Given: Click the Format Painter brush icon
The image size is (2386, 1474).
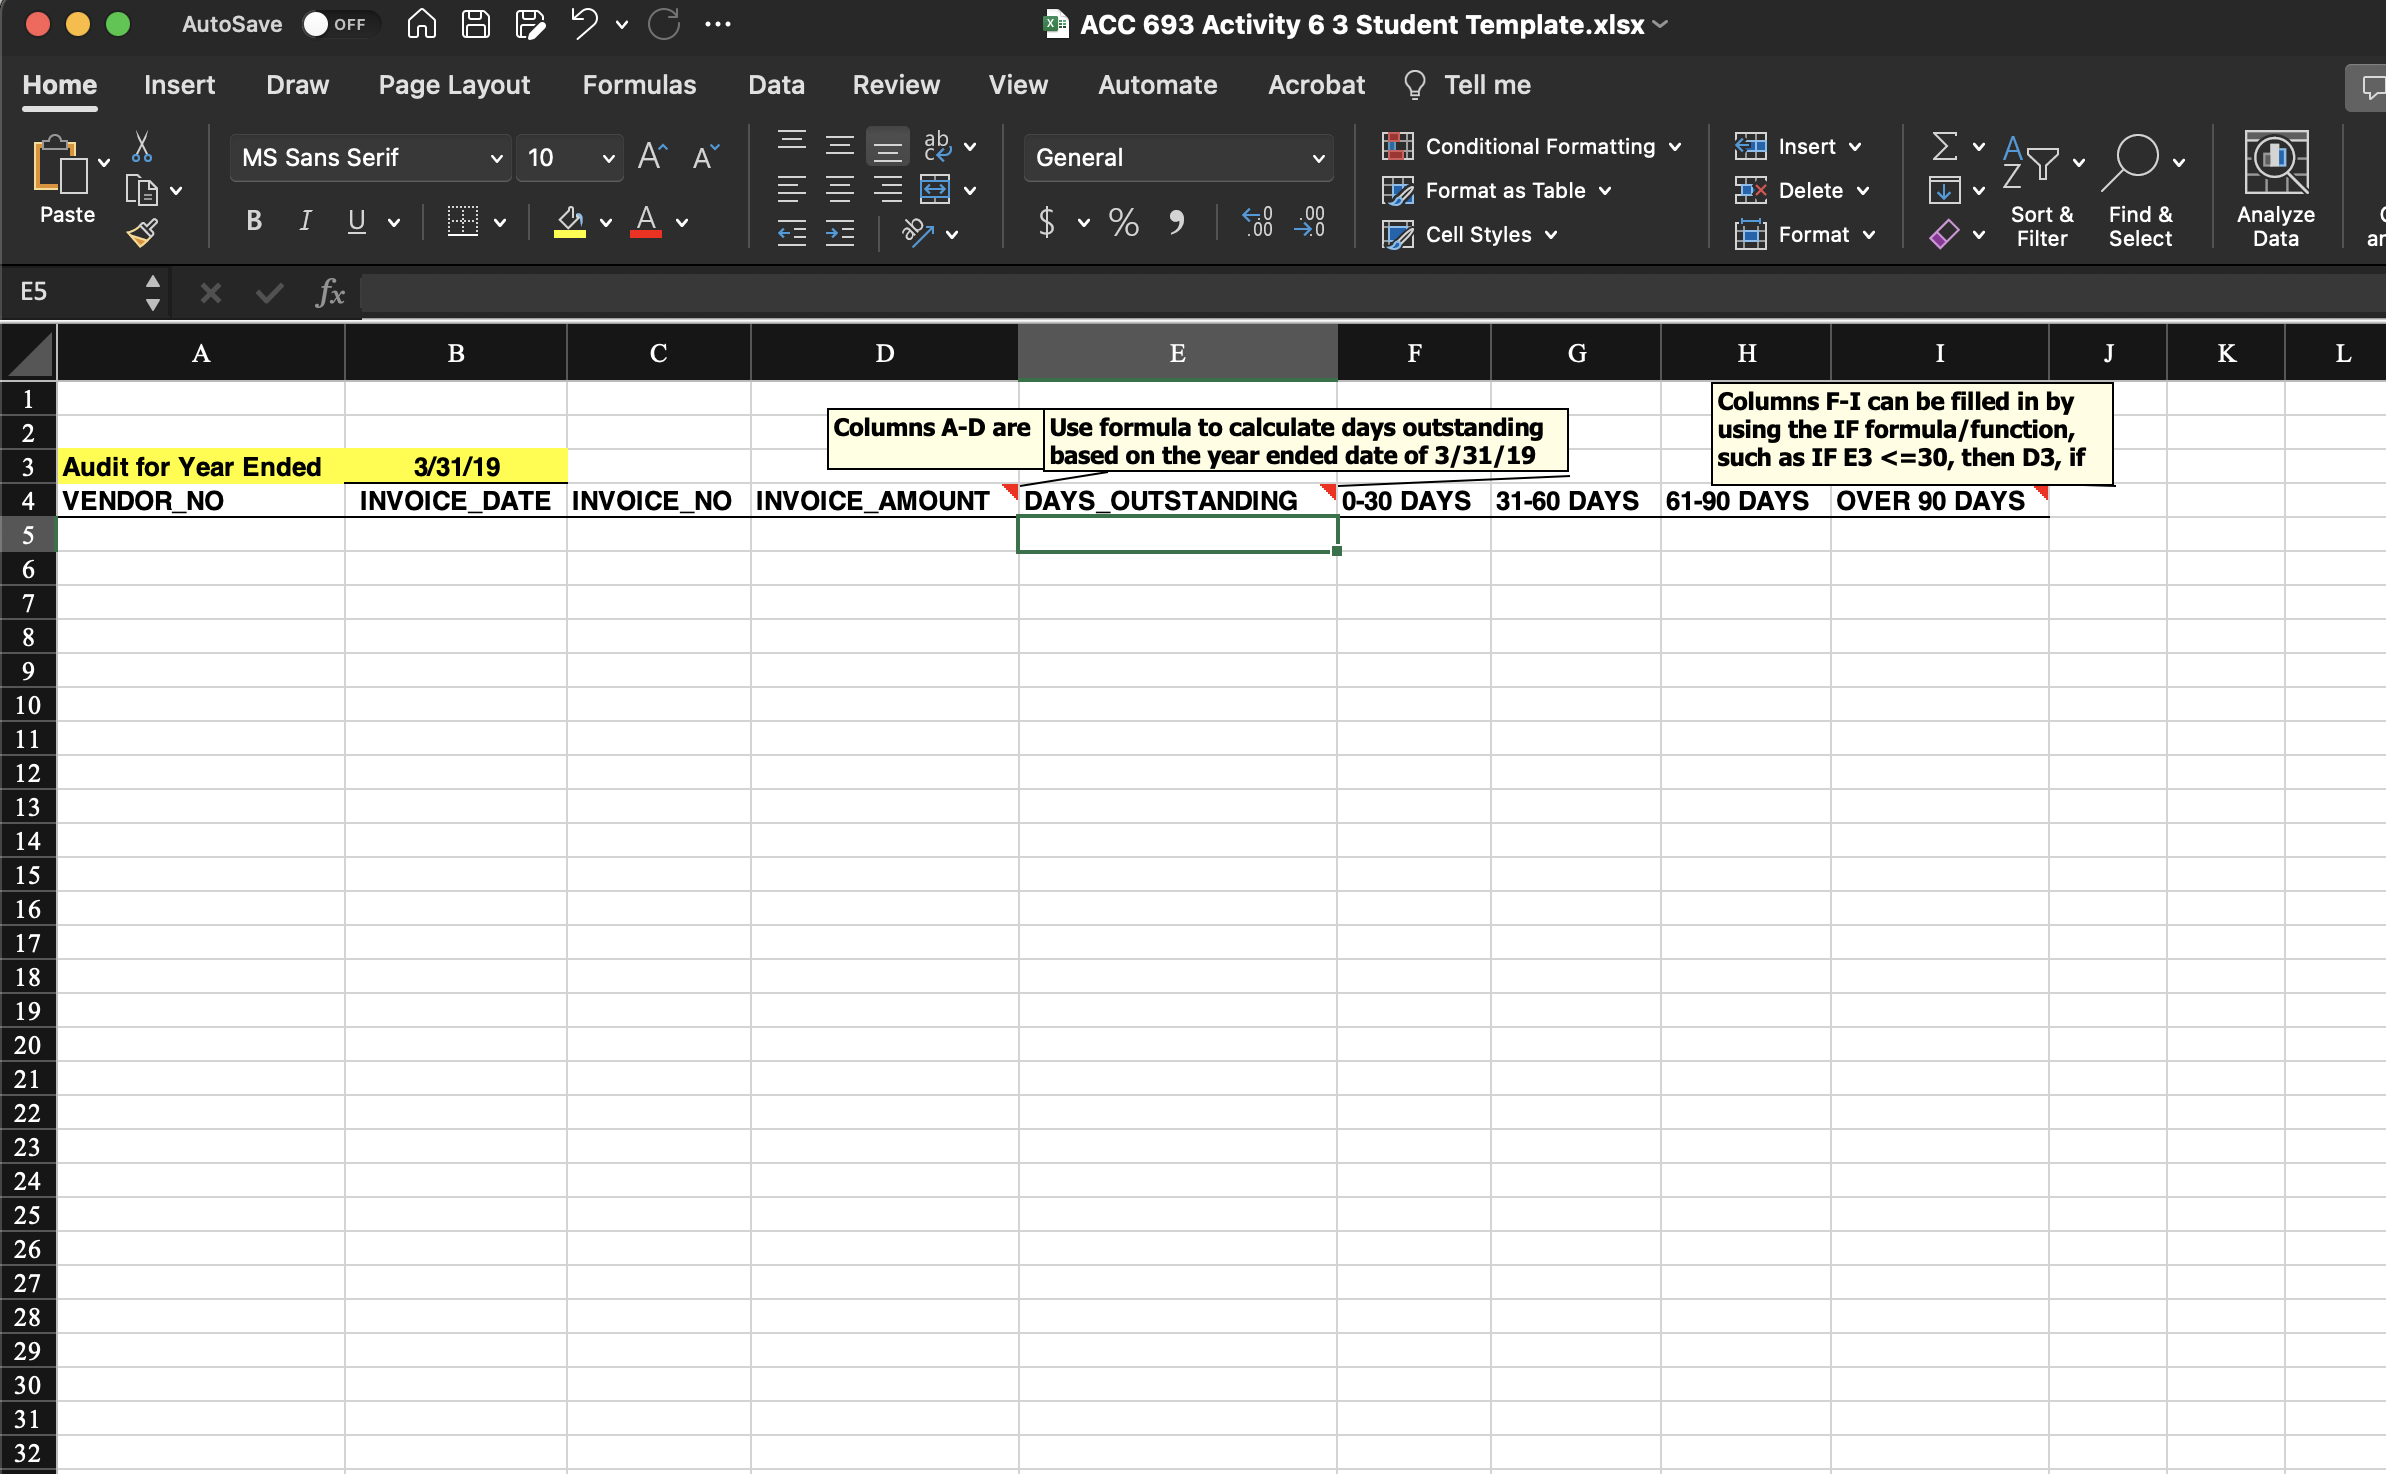Looking at the screenshot, I should click(x=142, y=233).
